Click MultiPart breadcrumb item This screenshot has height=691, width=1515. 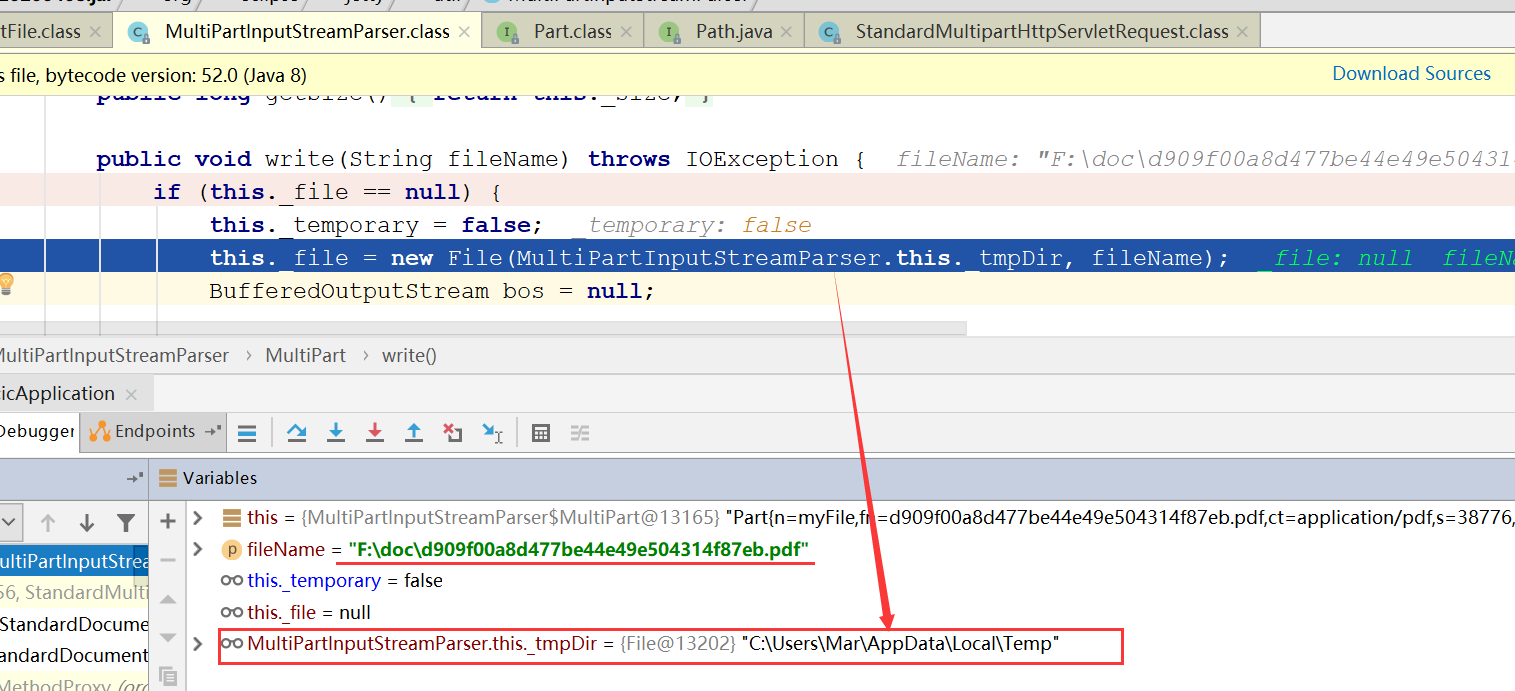[x=305, y=355]
